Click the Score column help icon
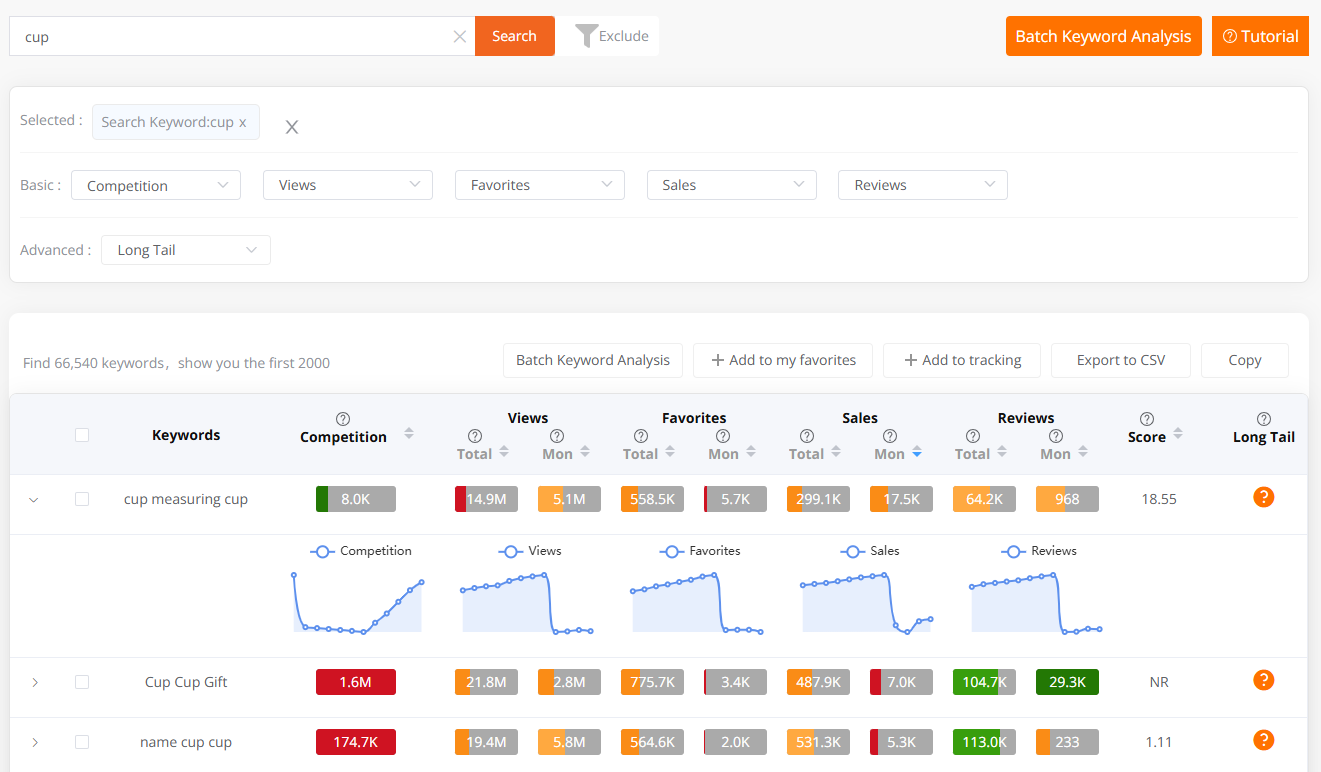1321x772 pixels. click(x=1146, y=418)
